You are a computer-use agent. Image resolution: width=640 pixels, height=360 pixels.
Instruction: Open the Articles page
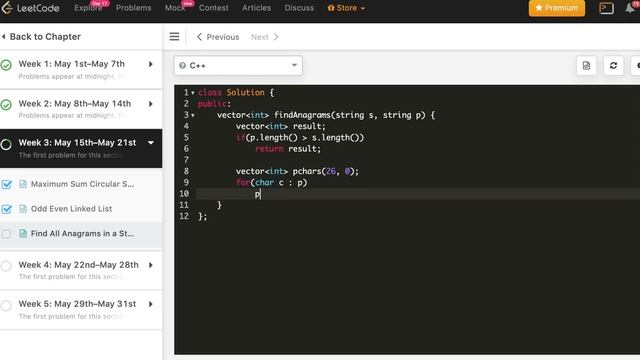coord(256,8)
